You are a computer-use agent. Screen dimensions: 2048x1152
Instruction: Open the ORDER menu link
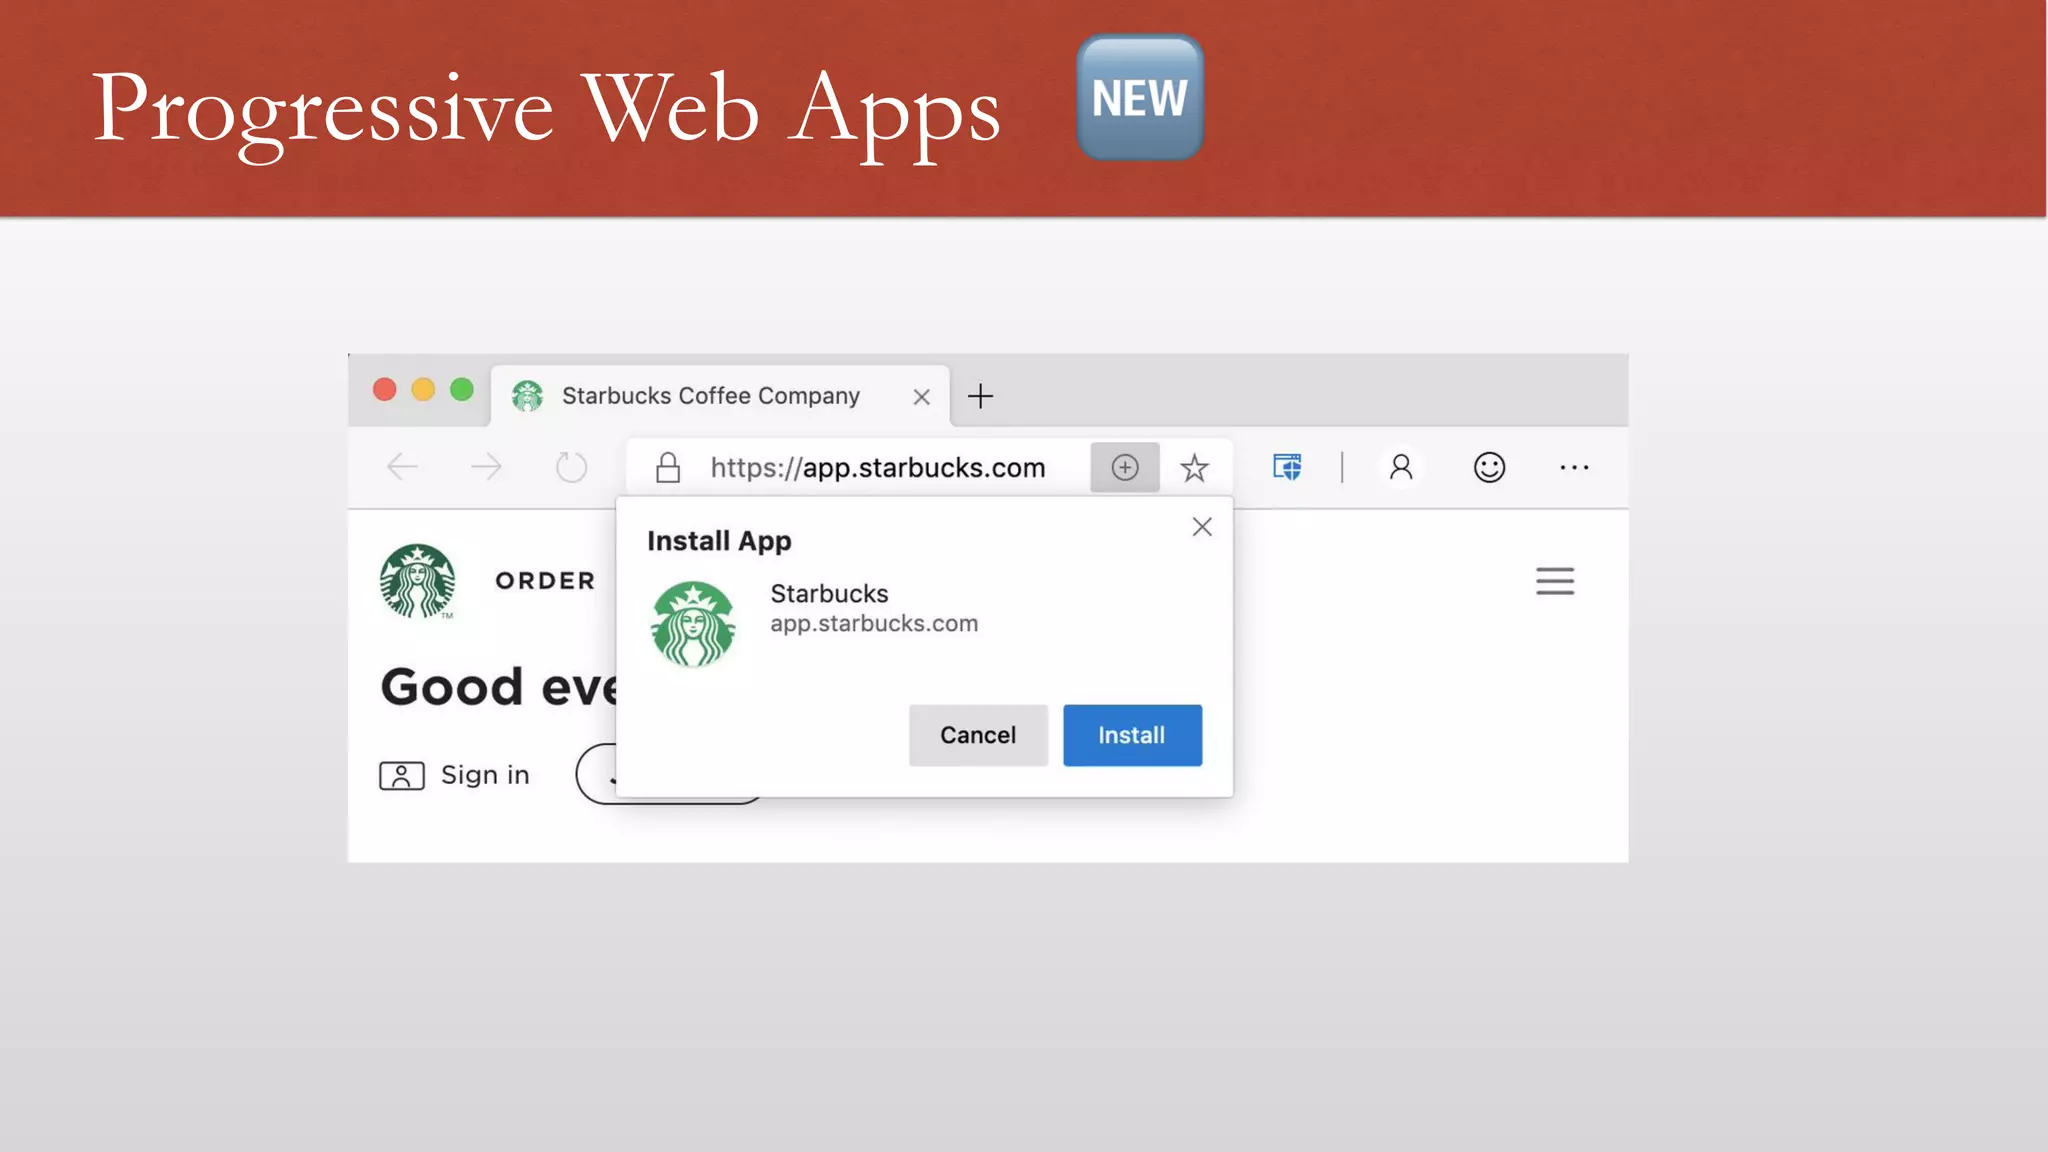545,581
